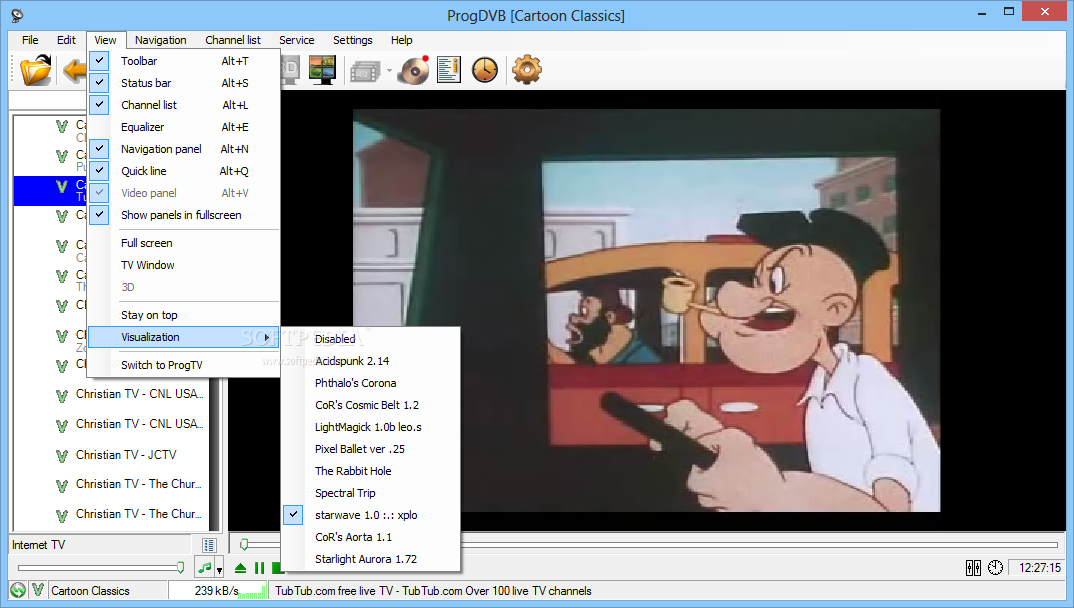Image resolution: width=1074 pixels, height=608 pixels.
Task: Select Disabled visualization
Action: [371, 339]
